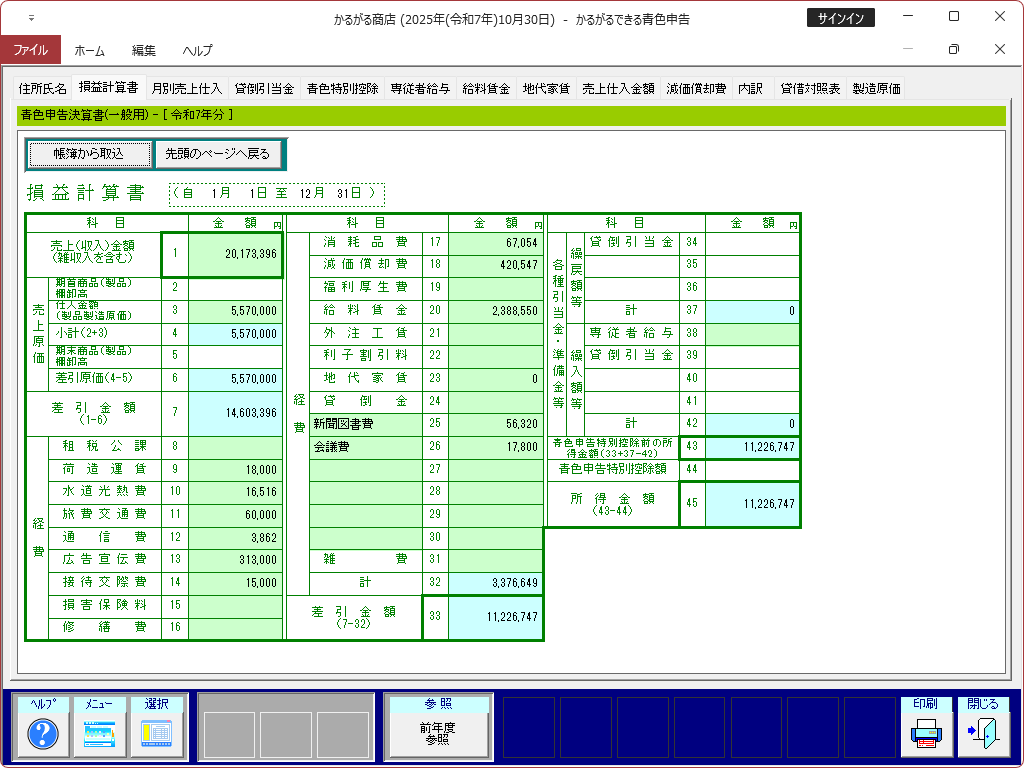The image size is (1024, 768).
Task: Open the メニュー icon in bottom toolbar
Action: click(x=100, y=735)
